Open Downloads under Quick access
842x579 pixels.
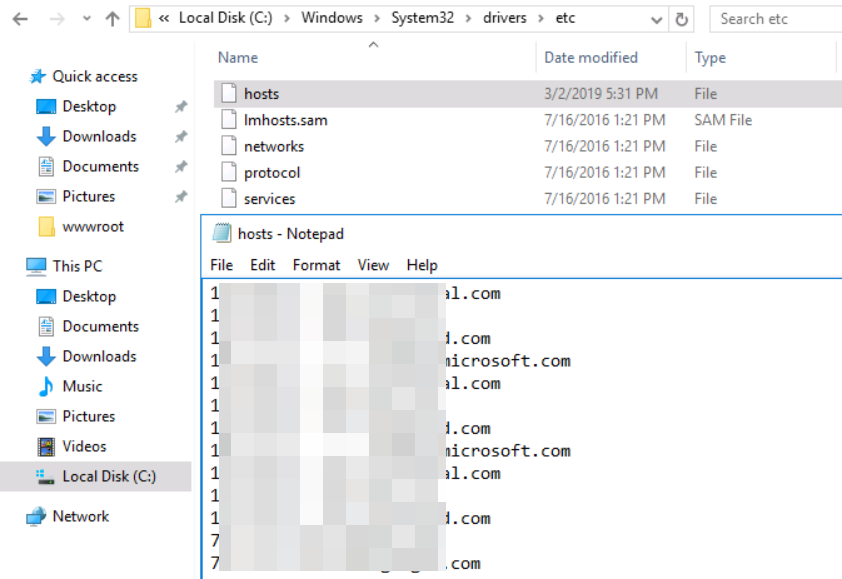coord(99,136)
